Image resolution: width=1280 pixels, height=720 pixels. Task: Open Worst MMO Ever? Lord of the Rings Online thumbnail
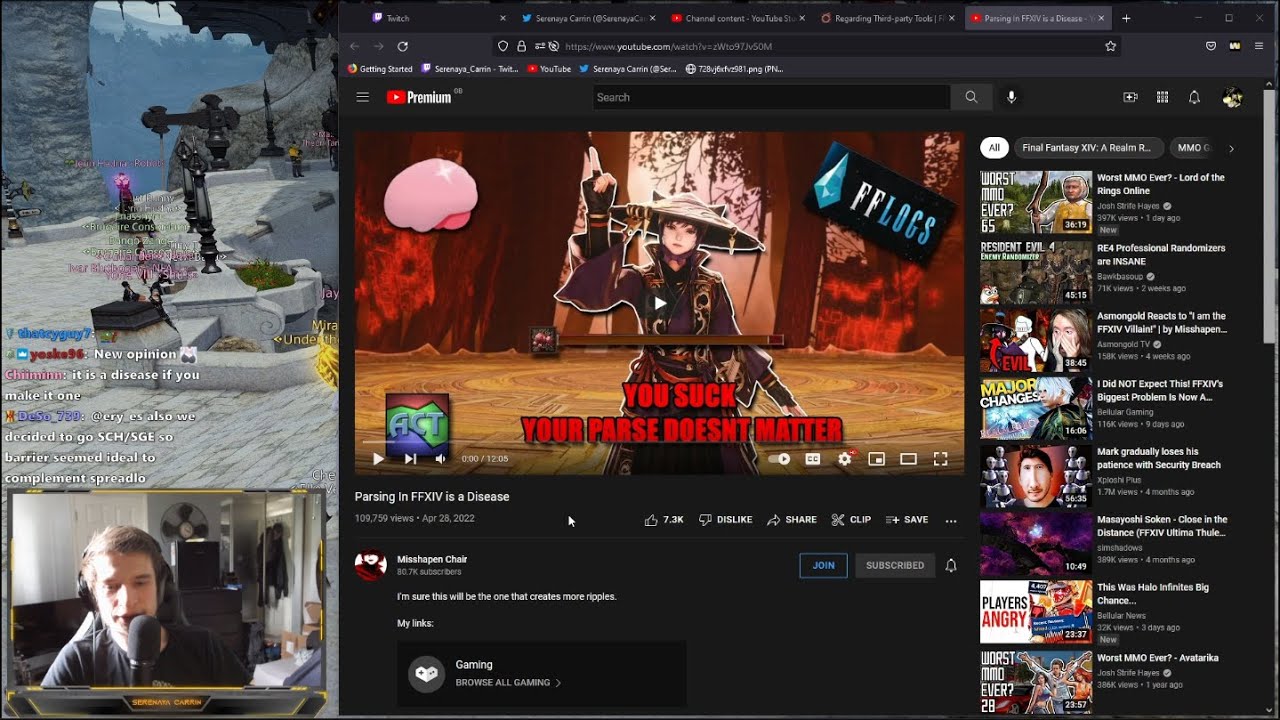pyautogui.click(x=1036, y=202)
